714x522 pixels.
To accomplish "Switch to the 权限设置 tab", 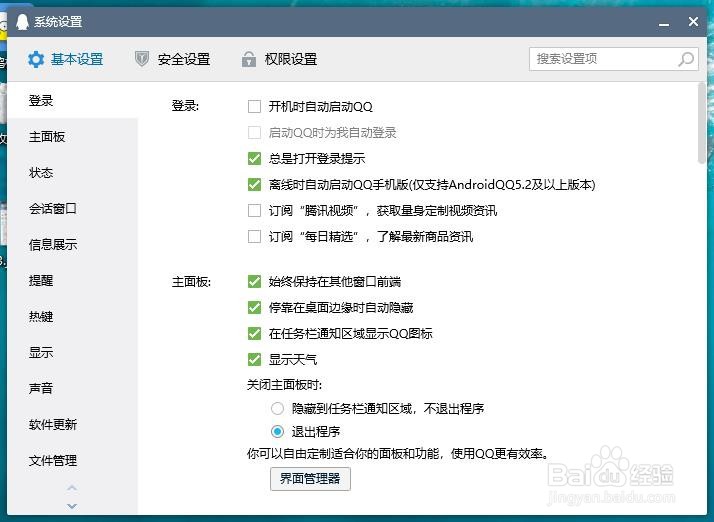I will [x=280, y=59].
